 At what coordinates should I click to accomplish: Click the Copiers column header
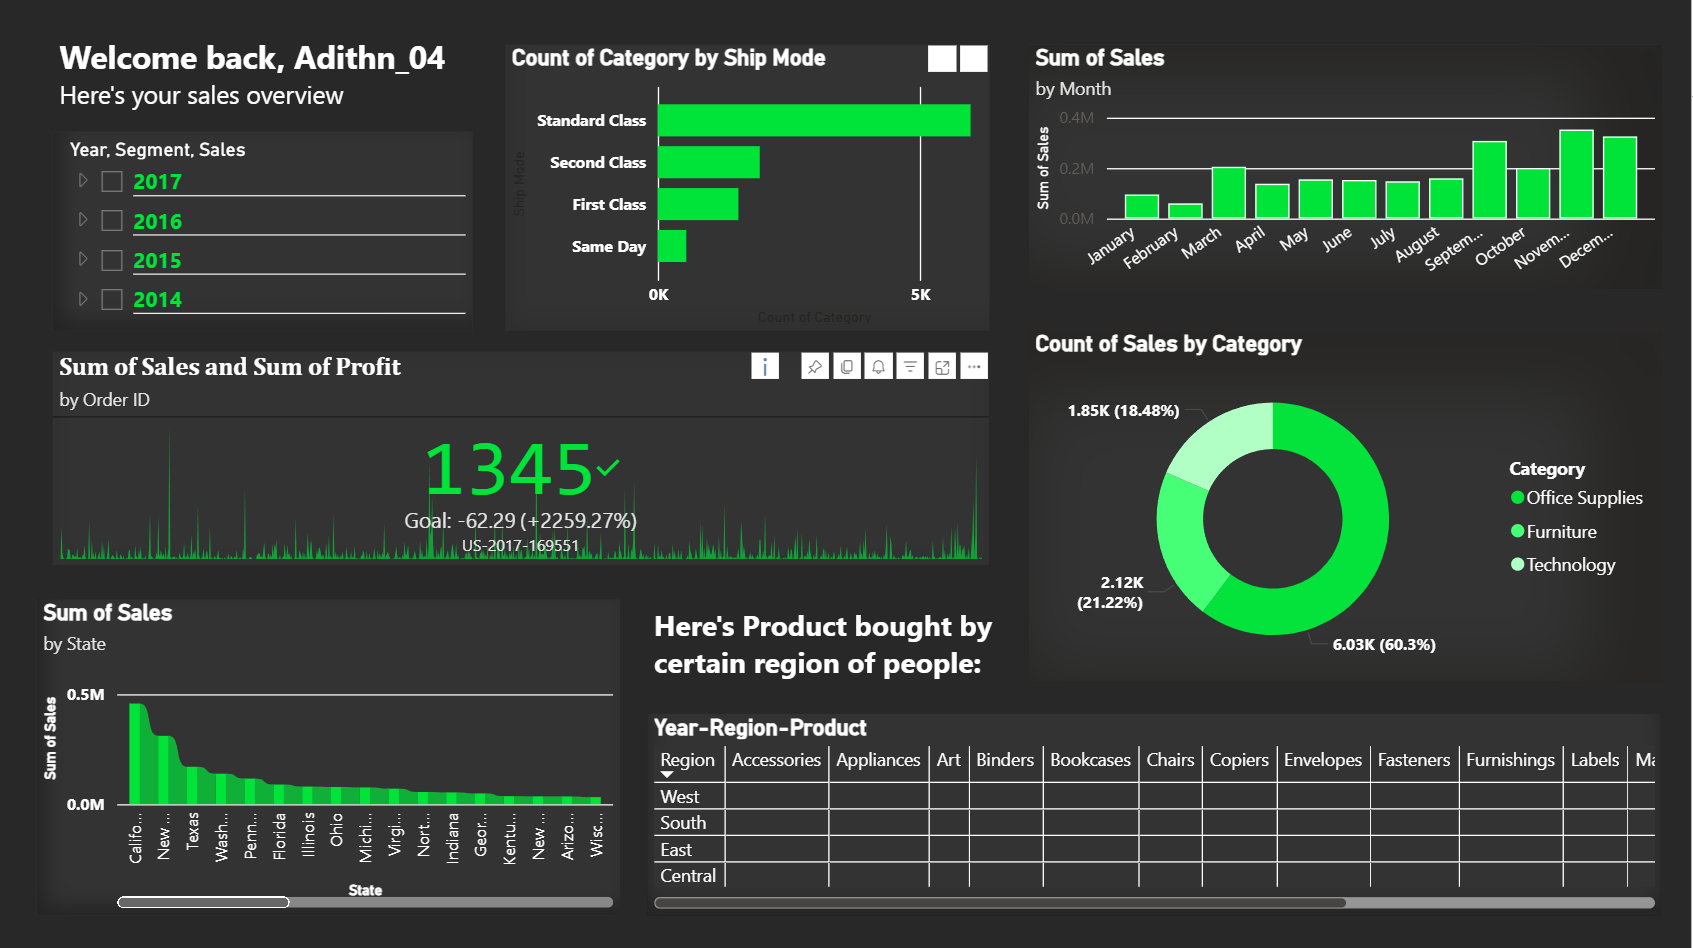[x=1239, y=760]
